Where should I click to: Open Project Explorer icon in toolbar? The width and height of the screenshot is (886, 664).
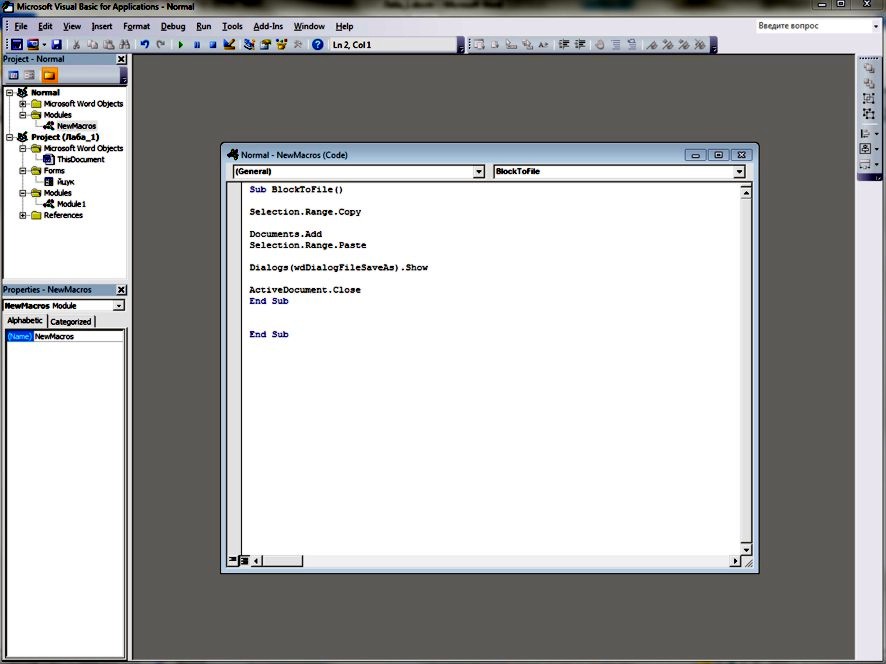[x=249, y=44]
